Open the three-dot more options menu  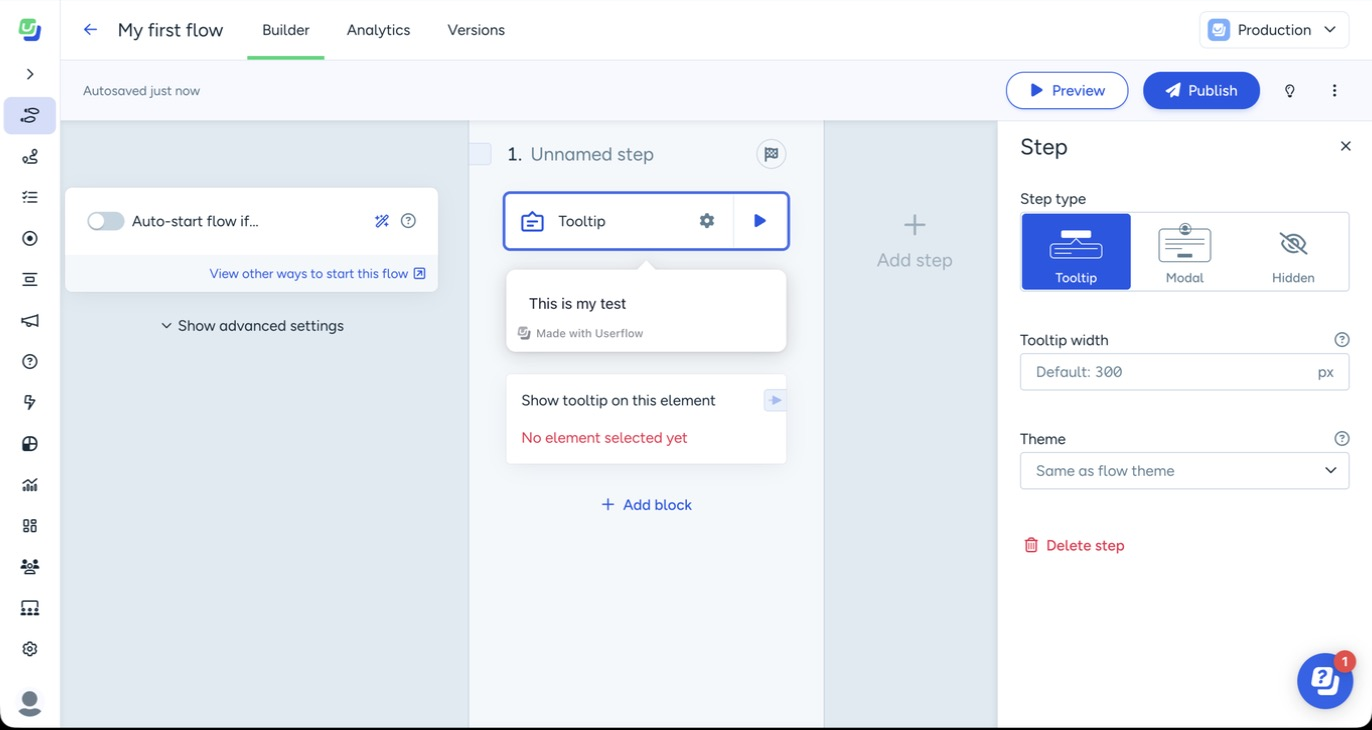point(1334,90)
